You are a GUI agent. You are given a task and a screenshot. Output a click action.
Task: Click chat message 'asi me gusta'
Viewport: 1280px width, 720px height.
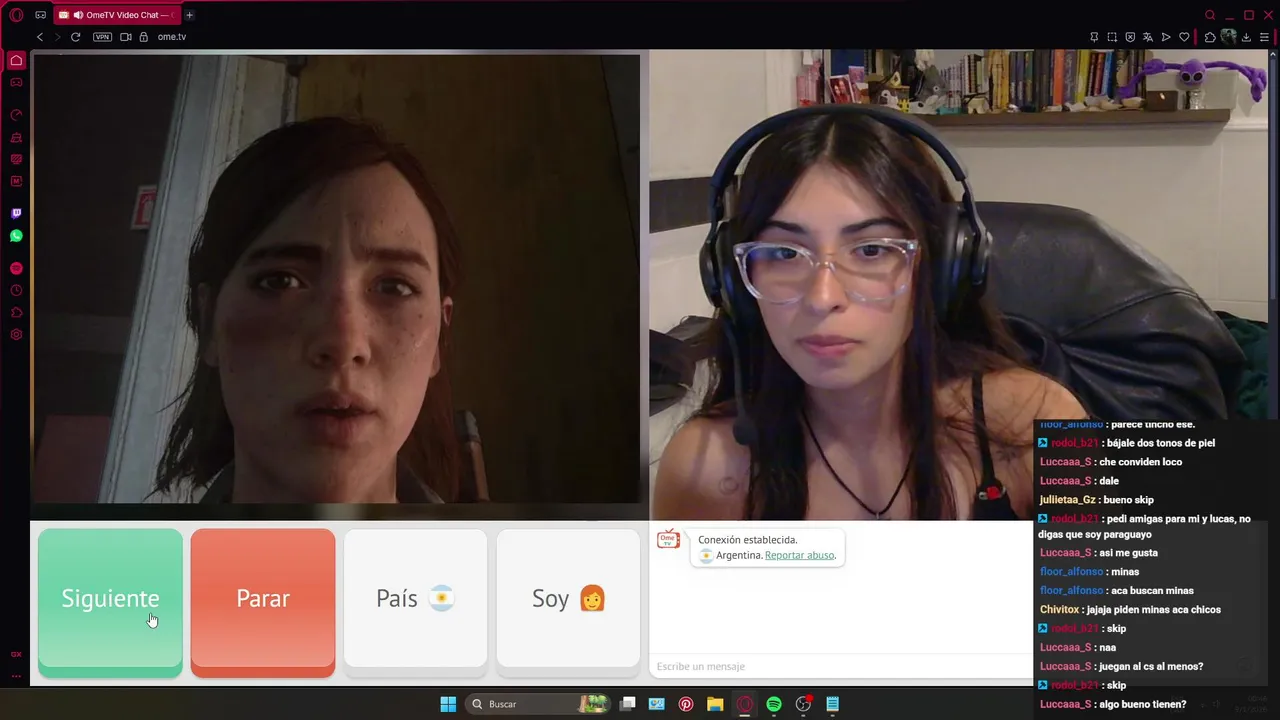point(1127,553)
